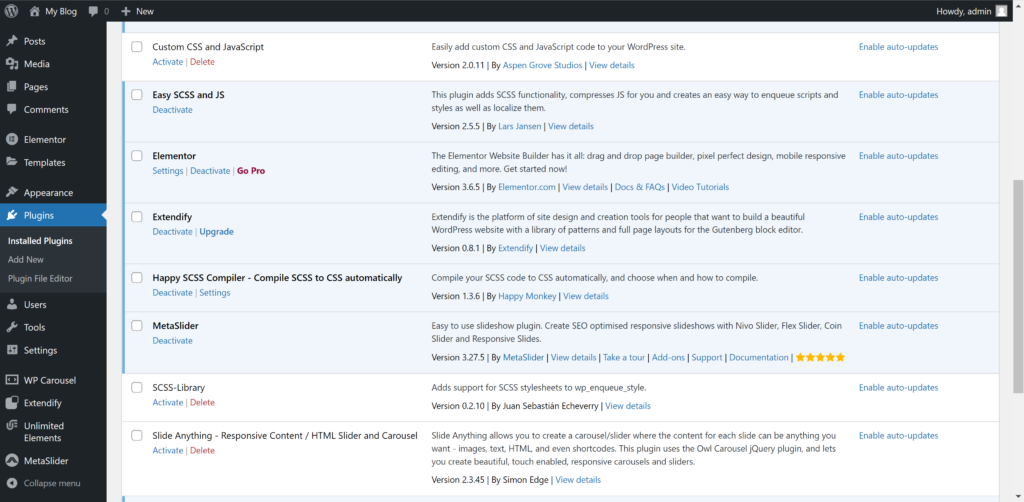This screenshot has width=1024, height=502.
Task: Open the WordPress logo menu
Action: click(11, 11)
